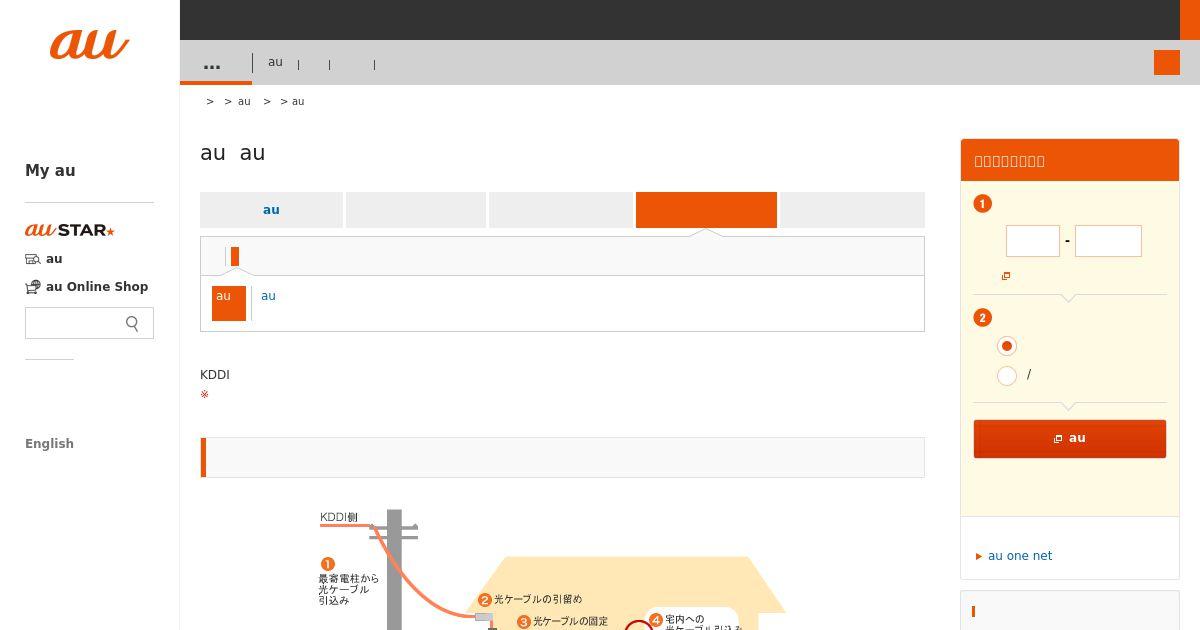Click the orange au logo

(89, 44)
